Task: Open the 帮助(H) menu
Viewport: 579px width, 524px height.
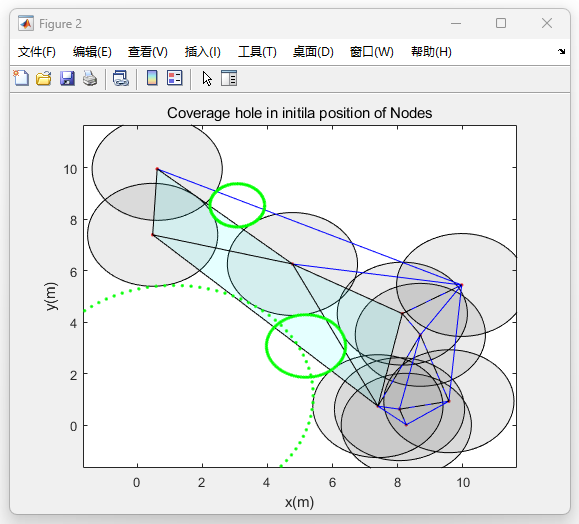Action: pos(431,52)
